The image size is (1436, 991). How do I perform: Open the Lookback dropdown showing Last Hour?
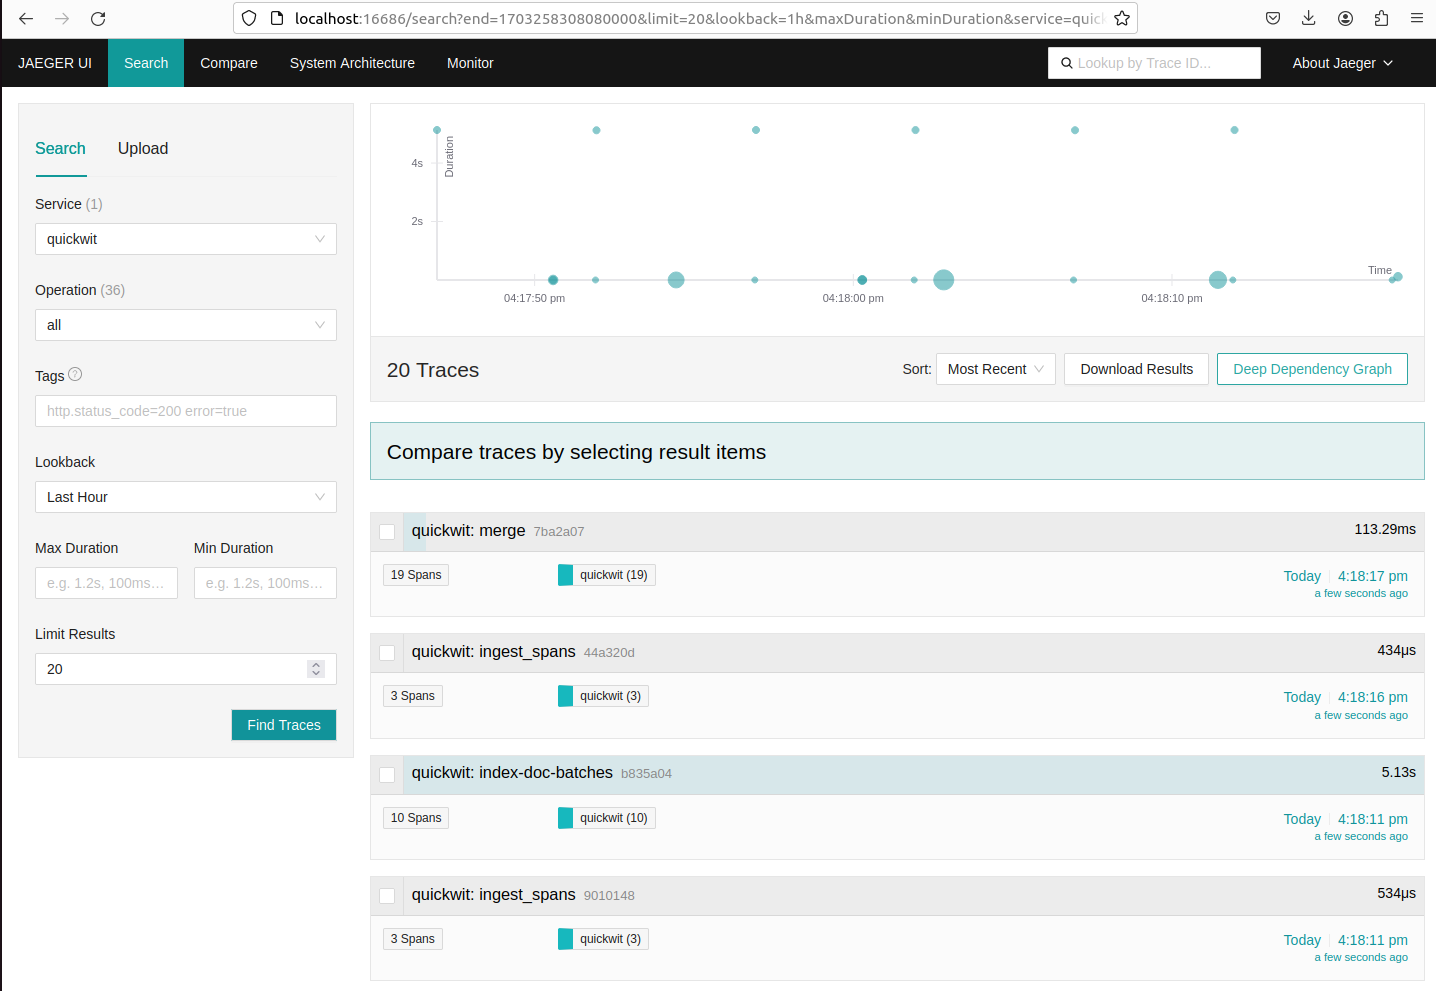tap(186, 497)
